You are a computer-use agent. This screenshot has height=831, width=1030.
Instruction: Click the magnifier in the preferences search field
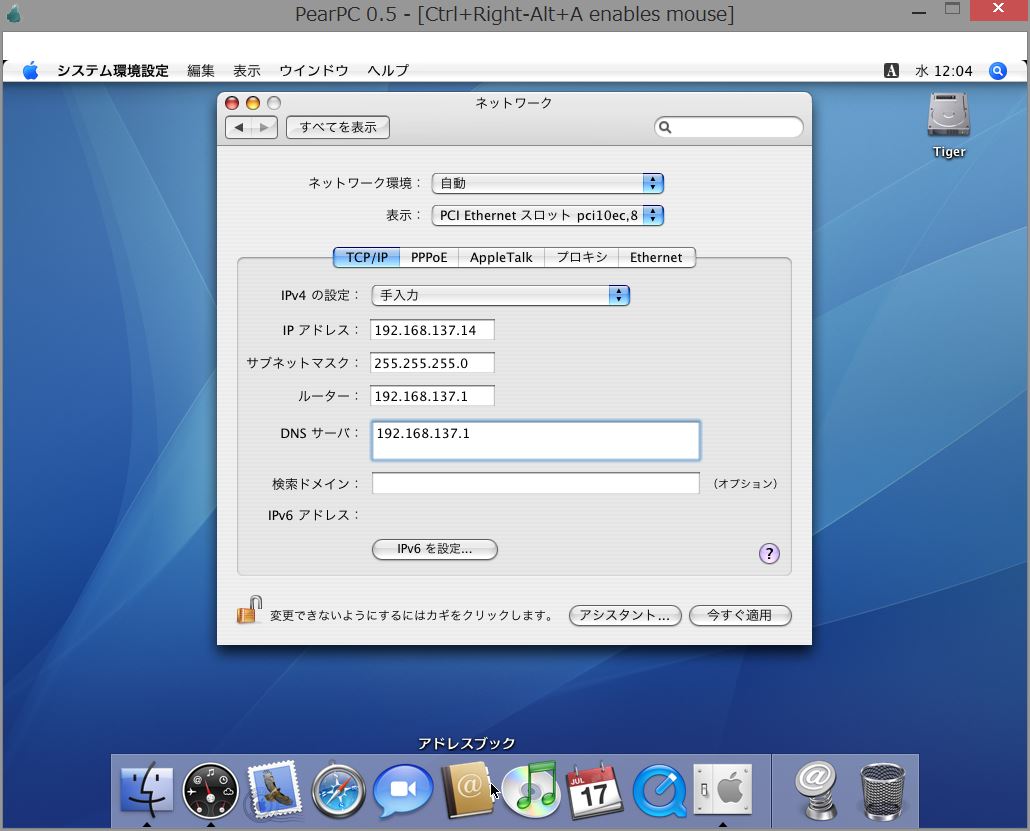665,127
